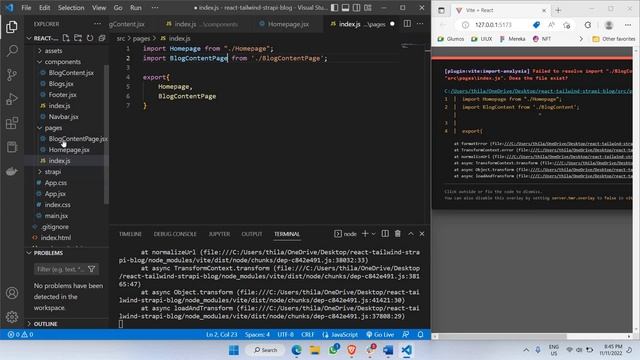Toggle bottom panel visibility
640x360 pixels.
tap(345, 8)
